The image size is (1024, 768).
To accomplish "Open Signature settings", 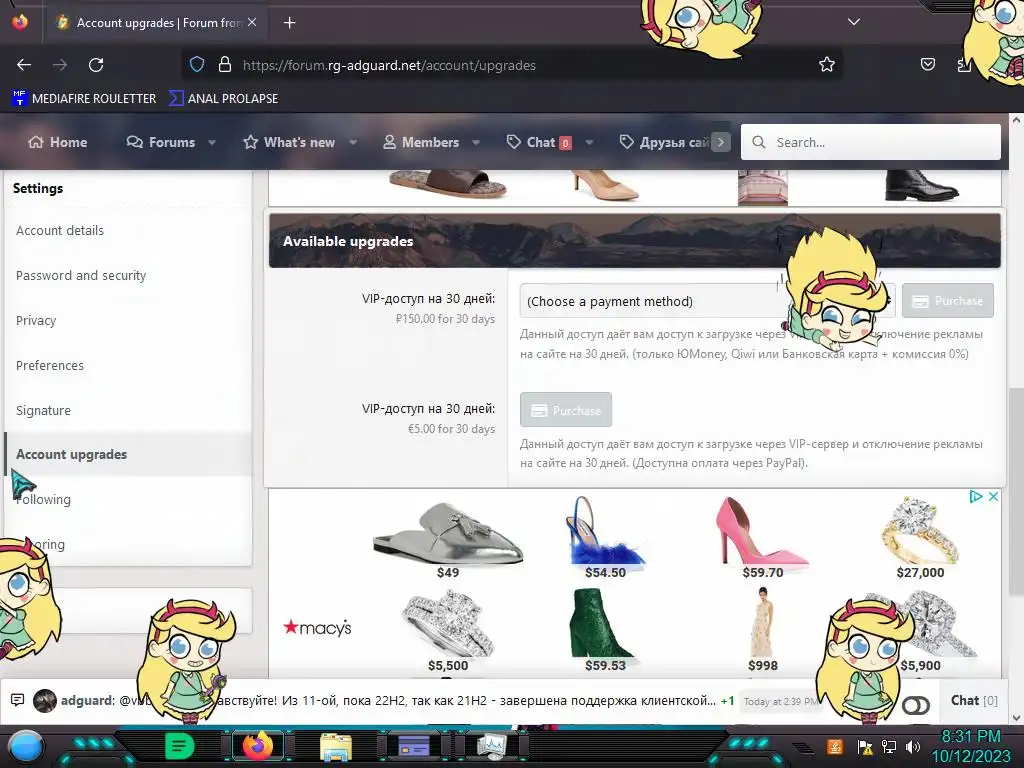I will coord(43,411).
